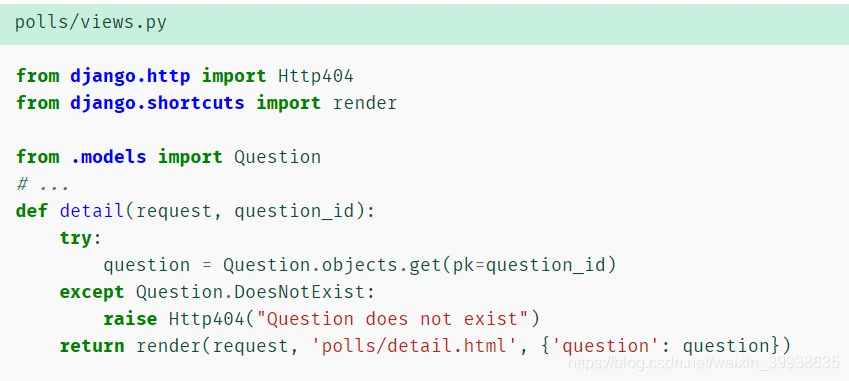The image size is (849, 381).
Task: Click the render import on line two
Action: pos(365,103)
